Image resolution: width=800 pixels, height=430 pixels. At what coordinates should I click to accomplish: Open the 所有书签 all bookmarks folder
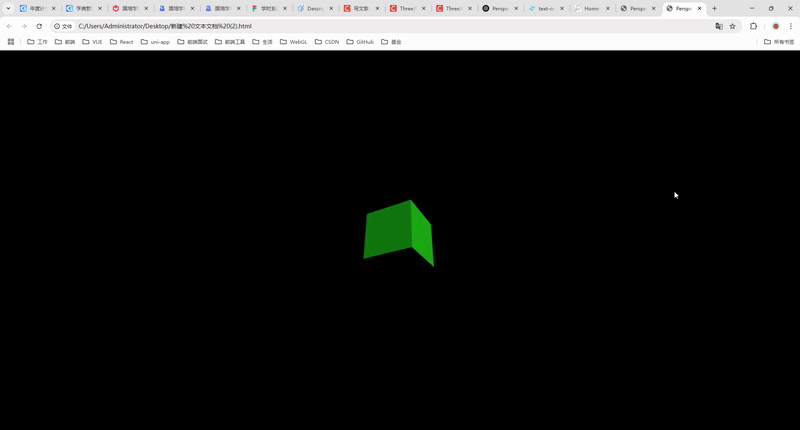point(779,42)
